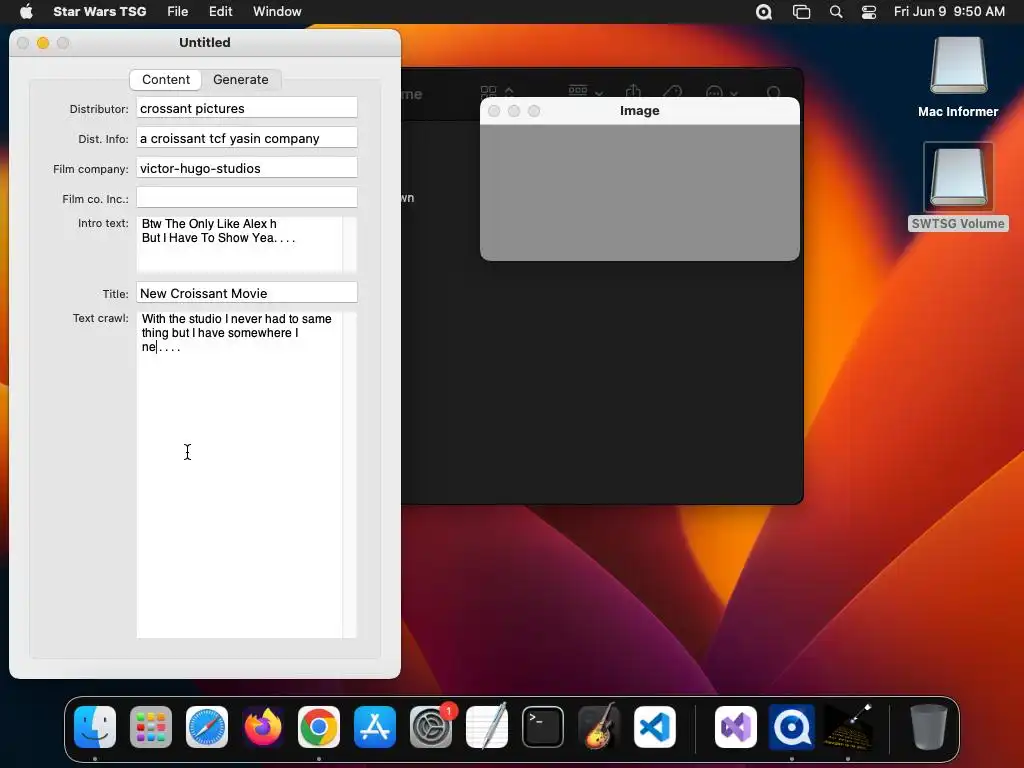Click the date and time in menu bar
The height and width of the screenshot is (768, 1024).
pyautogui.click(x=949, y=11)
